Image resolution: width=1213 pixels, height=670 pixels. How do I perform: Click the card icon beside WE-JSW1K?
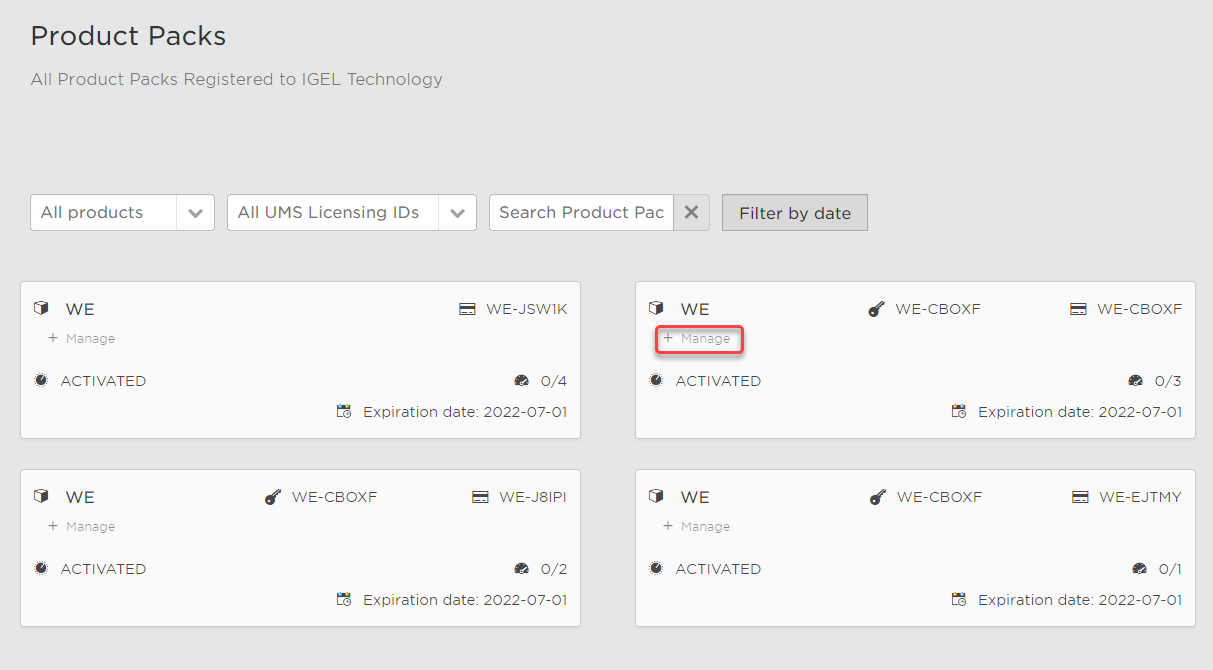(467, 309)
